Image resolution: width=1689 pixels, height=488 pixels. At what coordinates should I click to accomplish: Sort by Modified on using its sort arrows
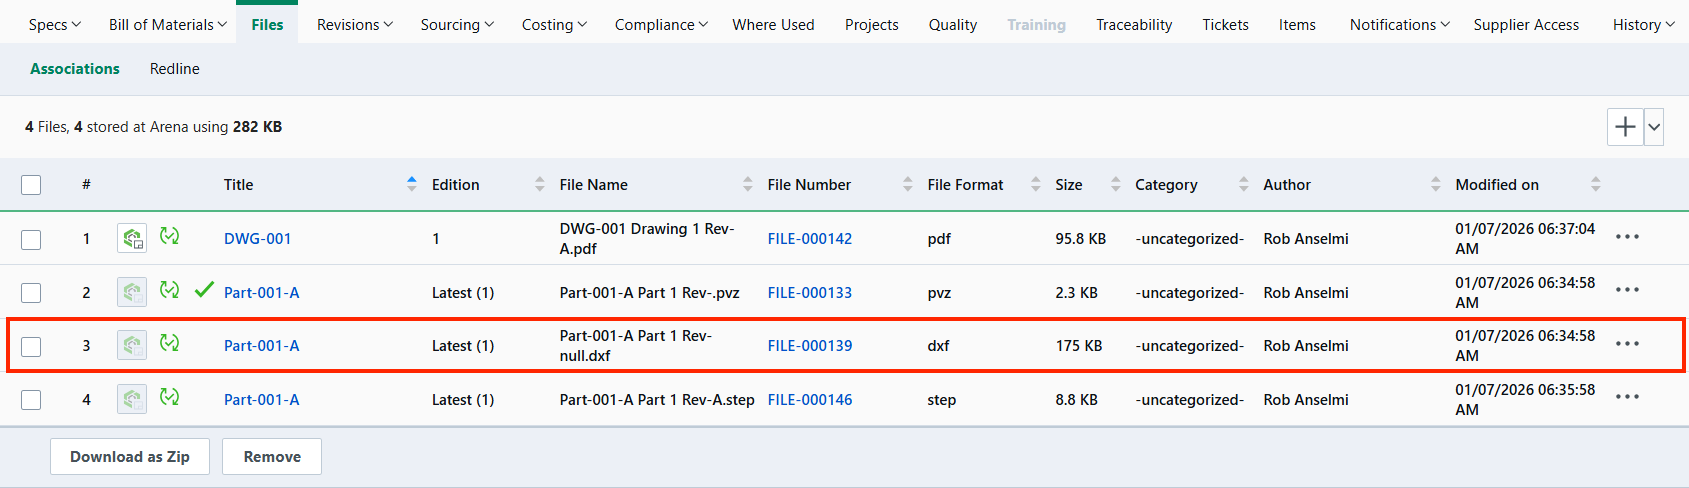[x=1596, y=184]
